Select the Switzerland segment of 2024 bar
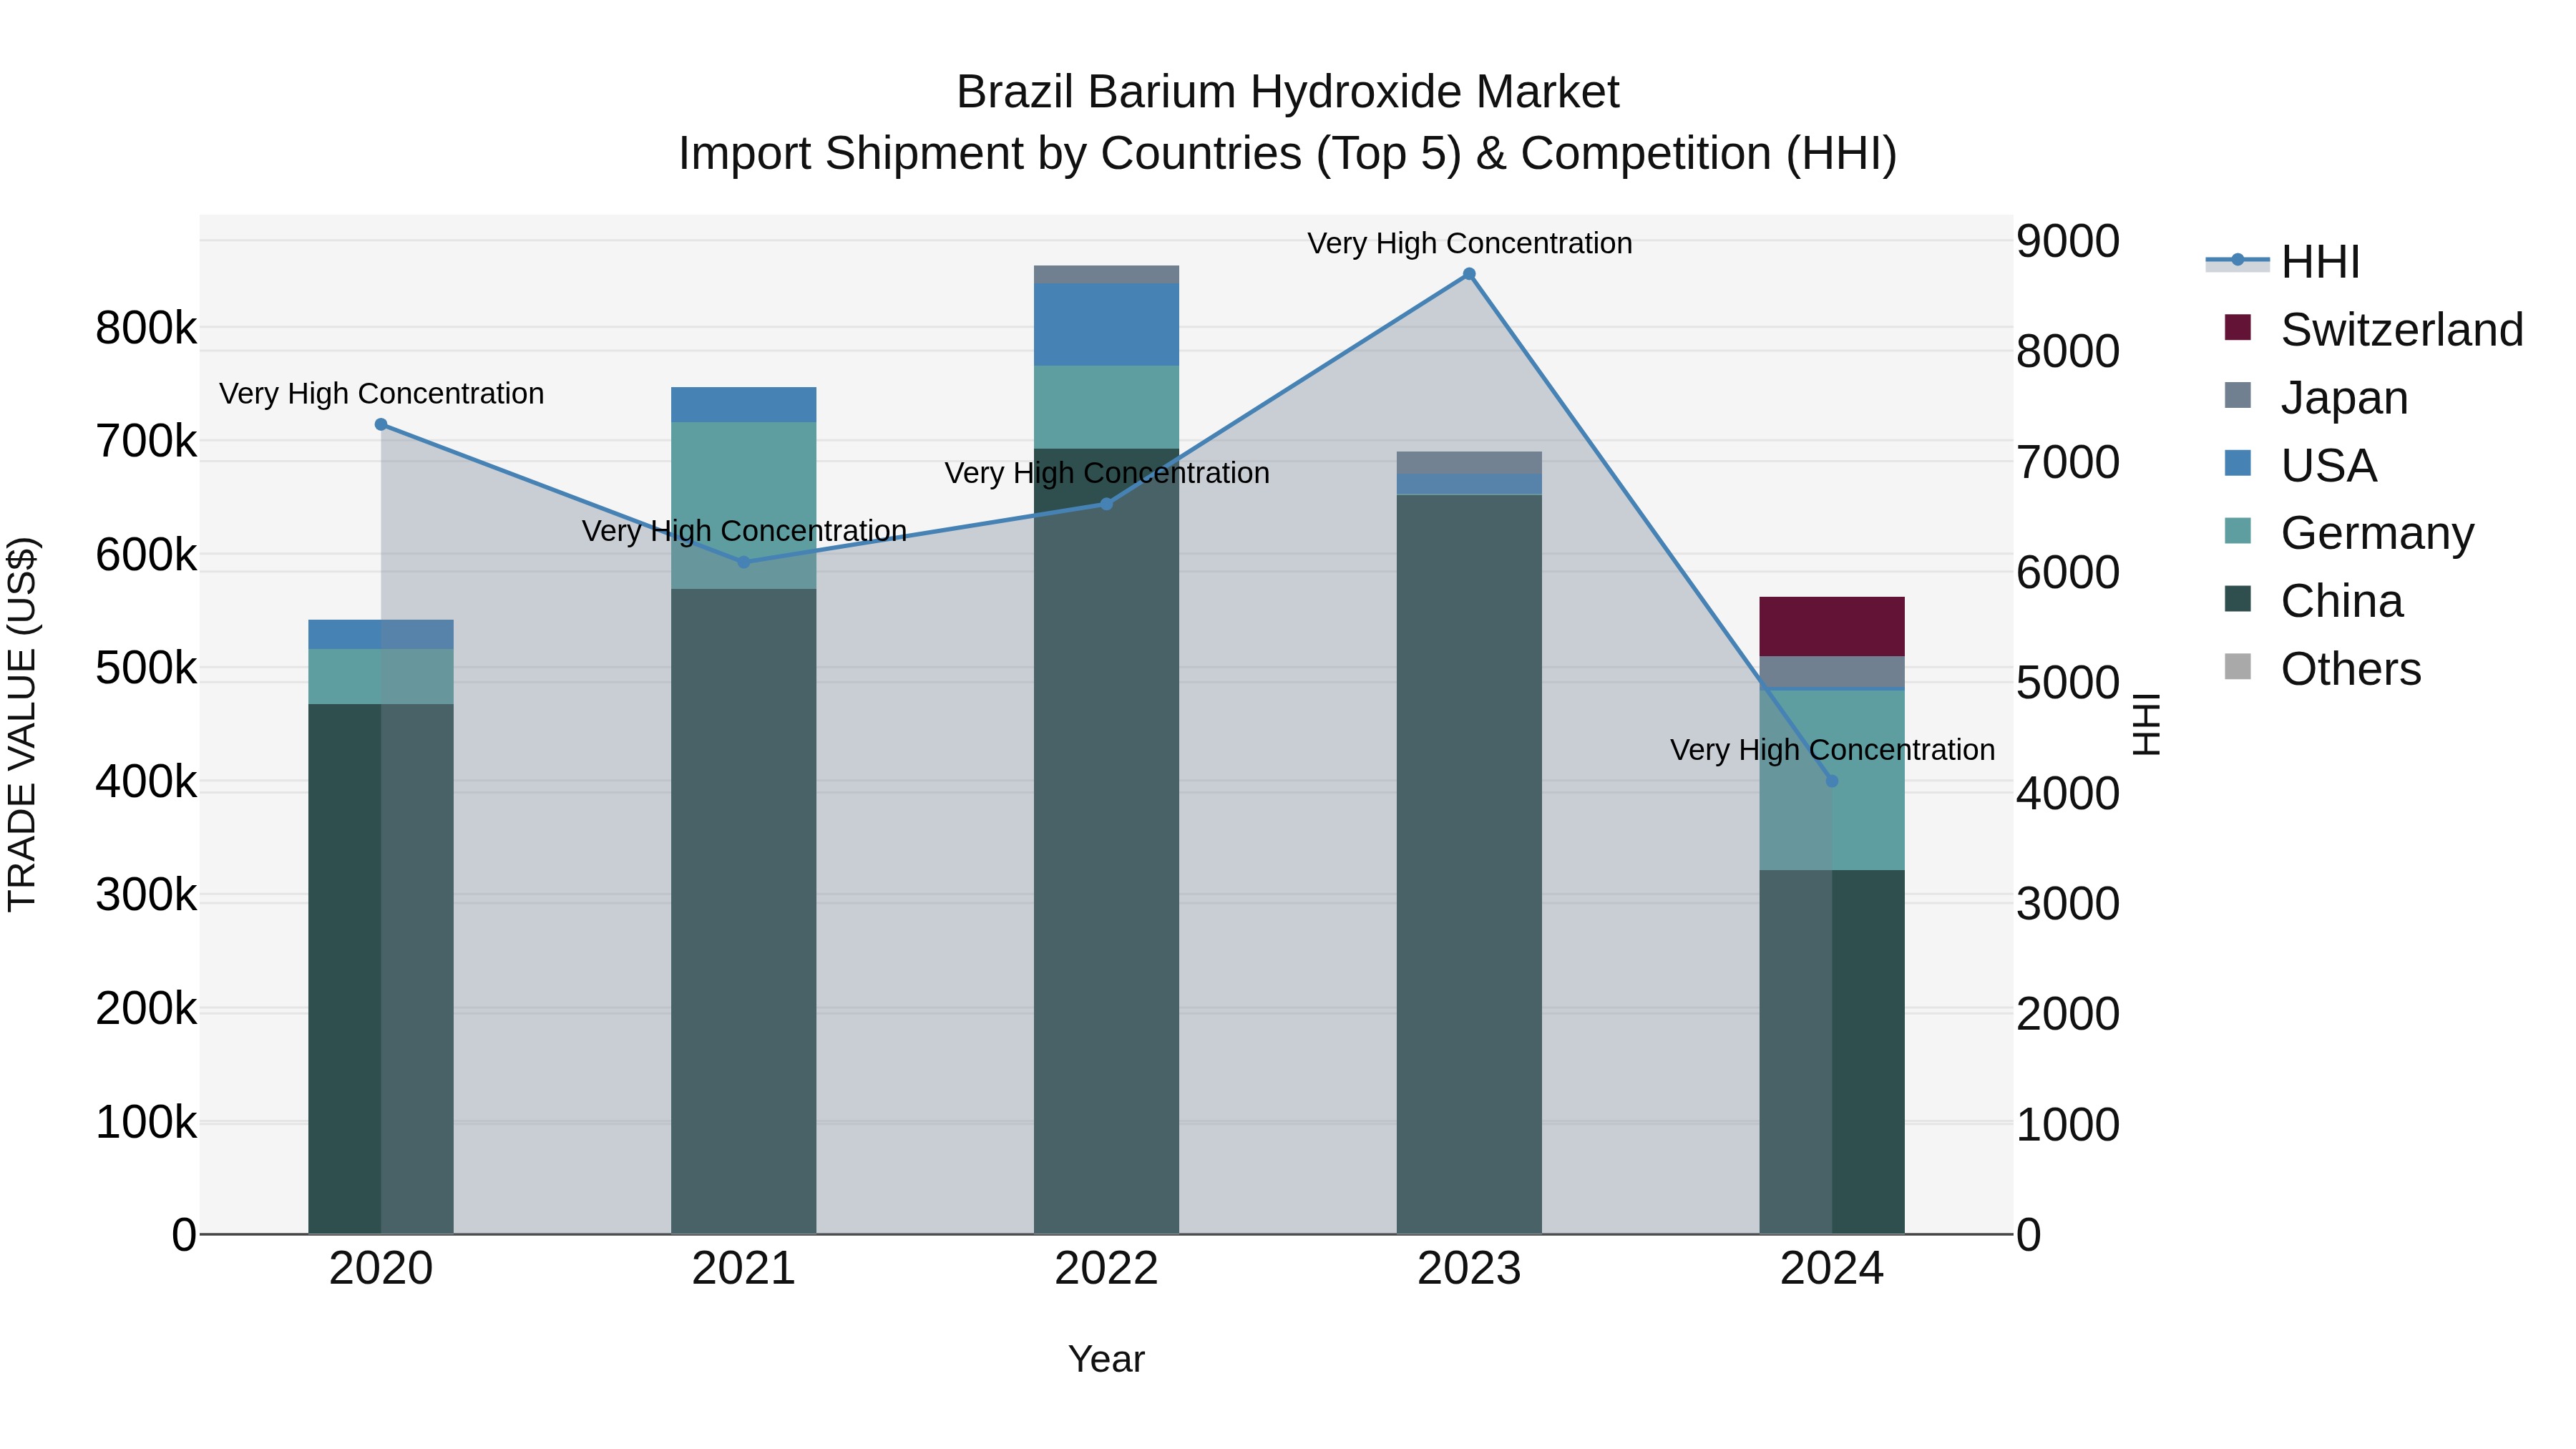This screenshot has height=1449, width=2576. click(1832, 627)
